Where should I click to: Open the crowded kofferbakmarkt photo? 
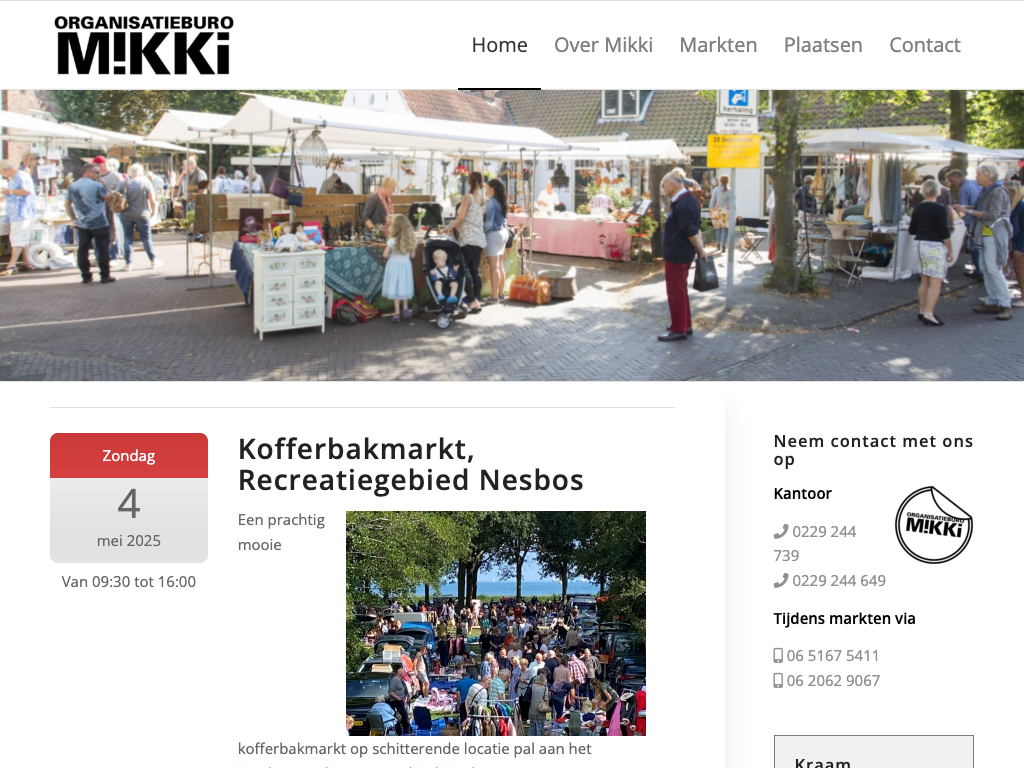[496, 623]
